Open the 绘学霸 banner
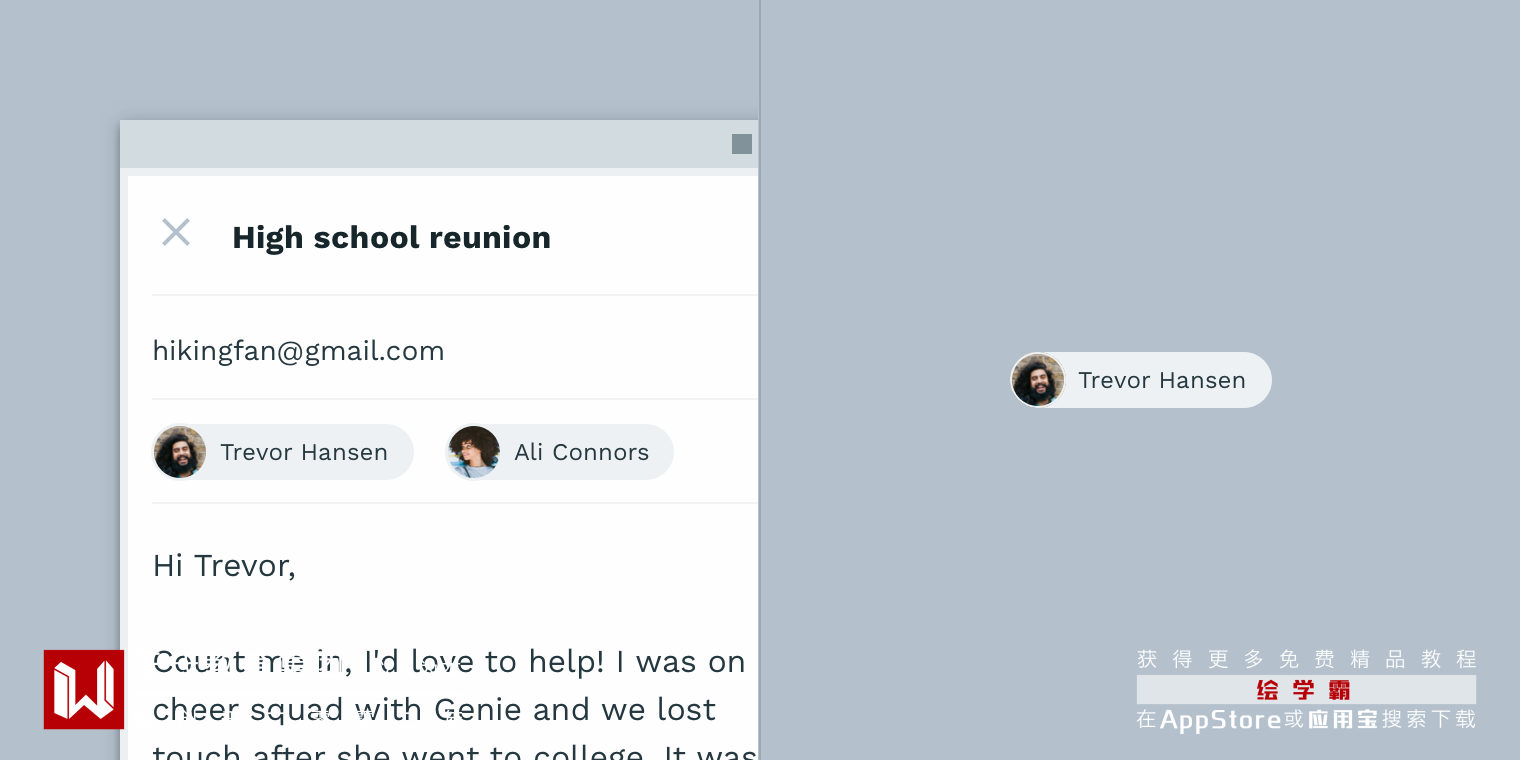The image size is (1520, 760). [x=1305, y=690]
